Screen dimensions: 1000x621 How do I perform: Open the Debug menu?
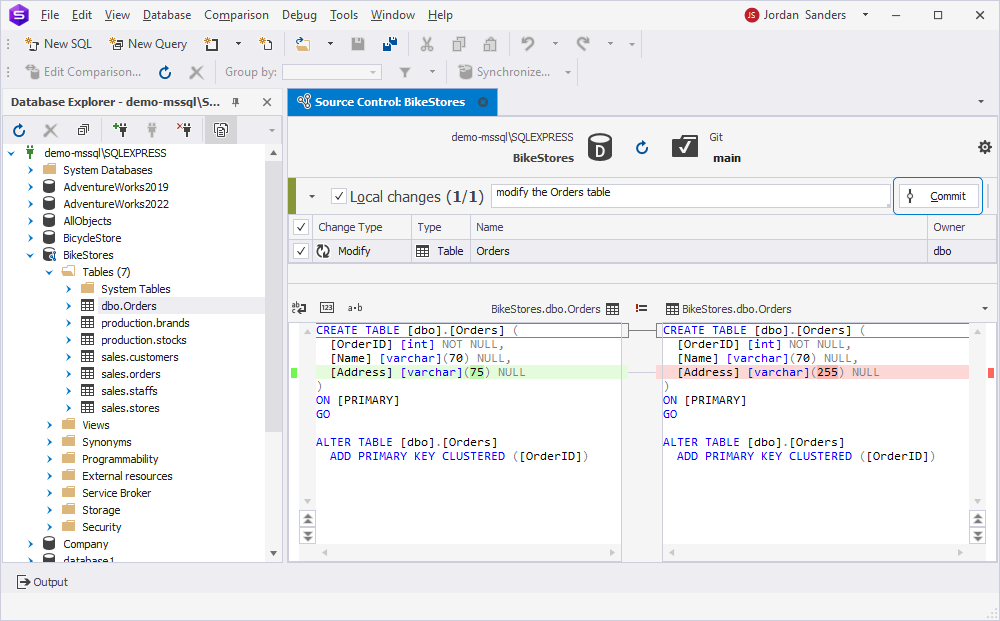[299, 15]
